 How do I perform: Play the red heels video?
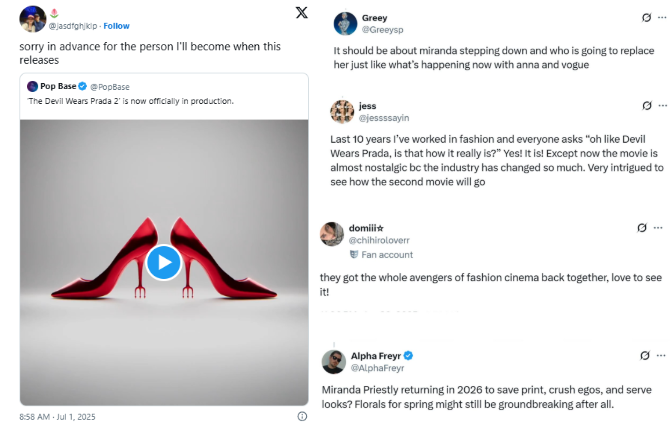[163, 263]
